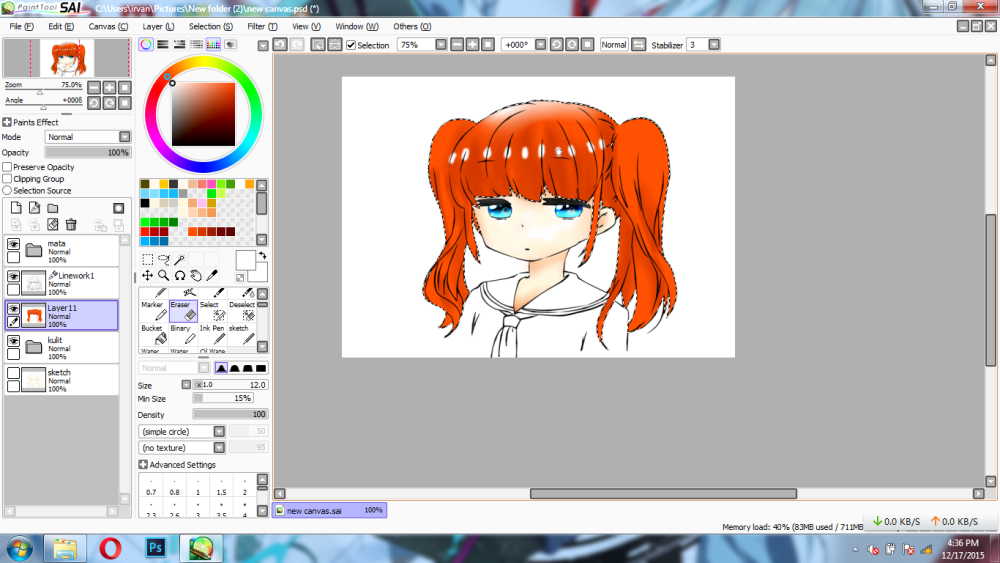Pick the bright green color swatch
1000x563 pixels.
coord(145,223)
